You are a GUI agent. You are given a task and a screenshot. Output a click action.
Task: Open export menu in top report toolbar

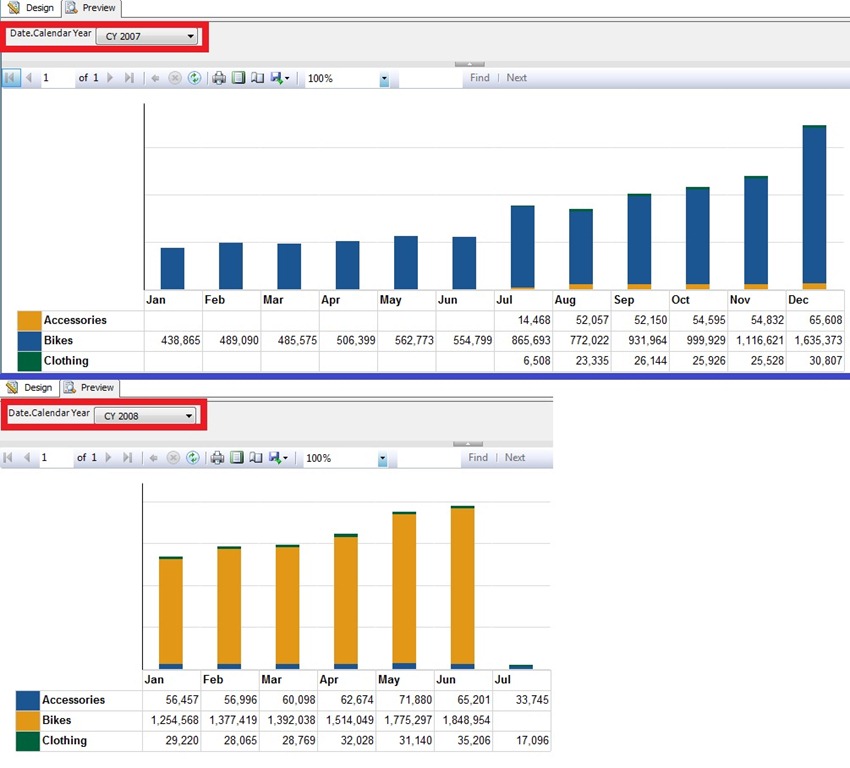click(x=280, y=78)
